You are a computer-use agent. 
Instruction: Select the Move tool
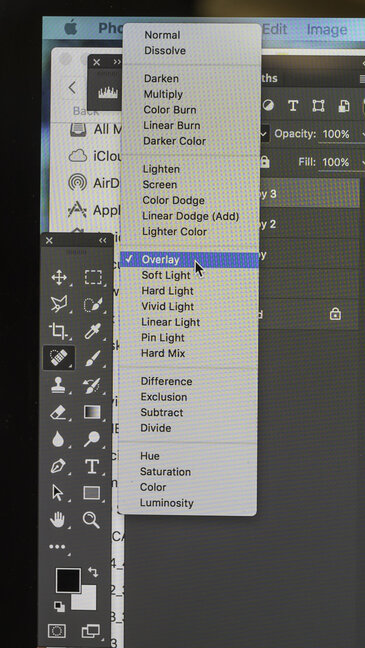click(x=59, y=277)
